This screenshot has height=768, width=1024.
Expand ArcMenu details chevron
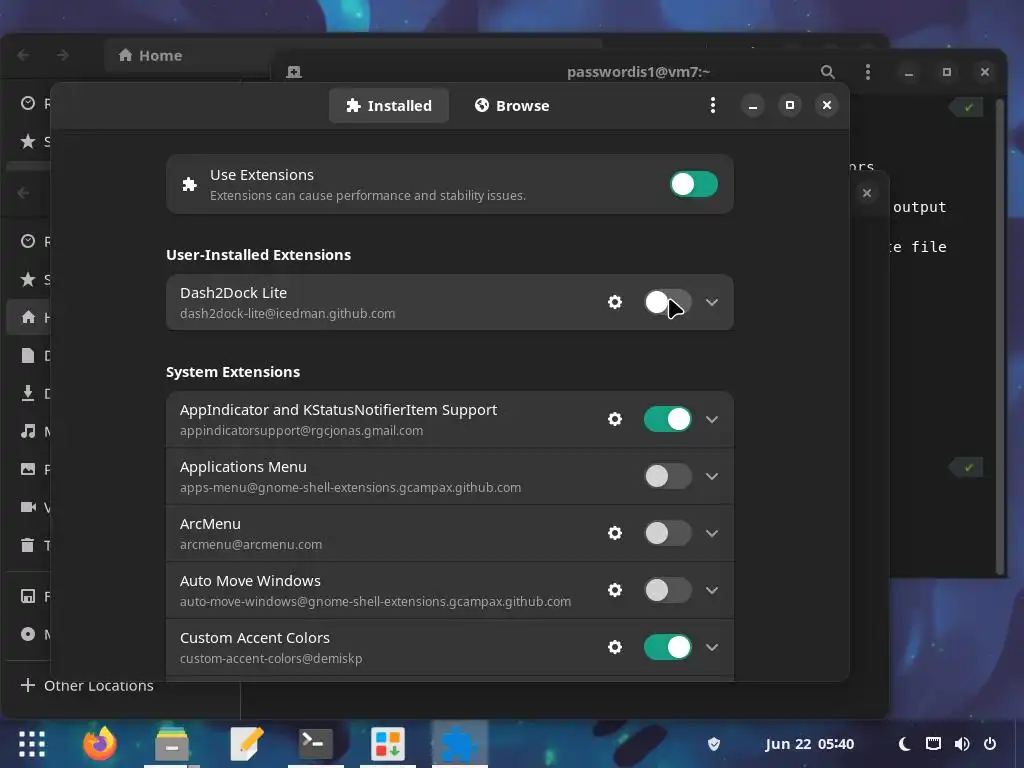point(712,533)
